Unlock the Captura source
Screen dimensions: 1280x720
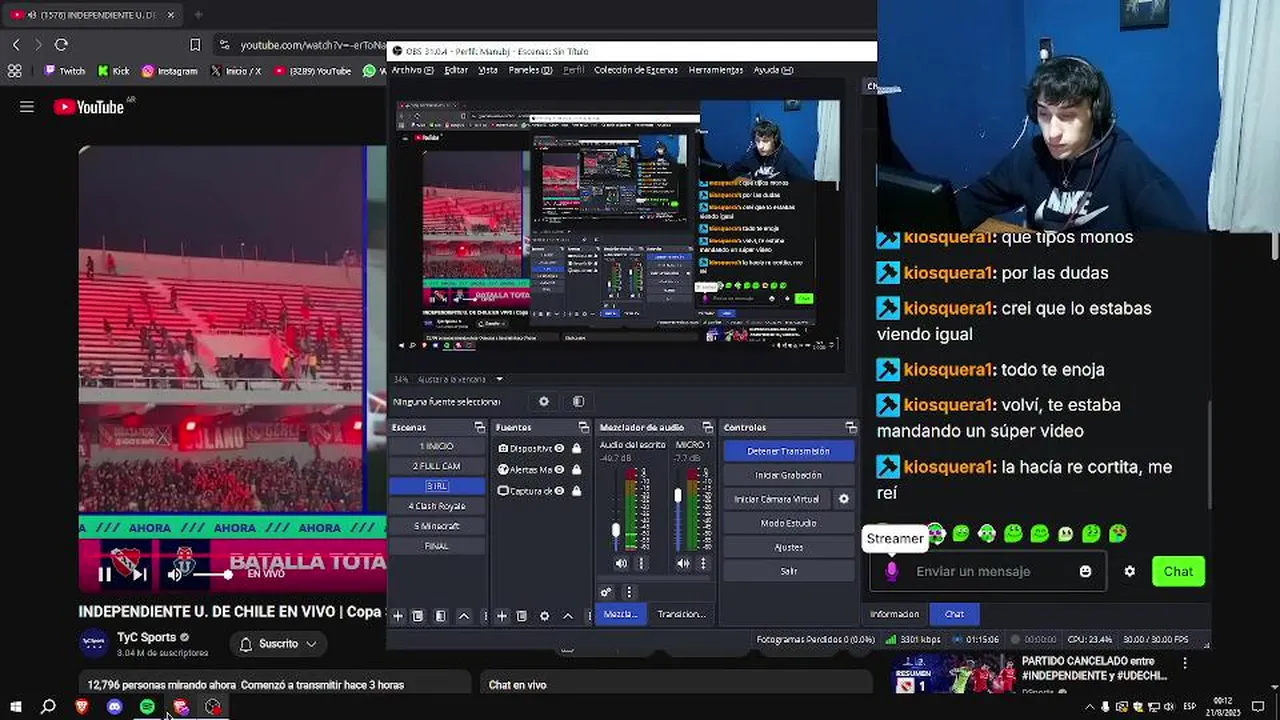coord(576,491)
